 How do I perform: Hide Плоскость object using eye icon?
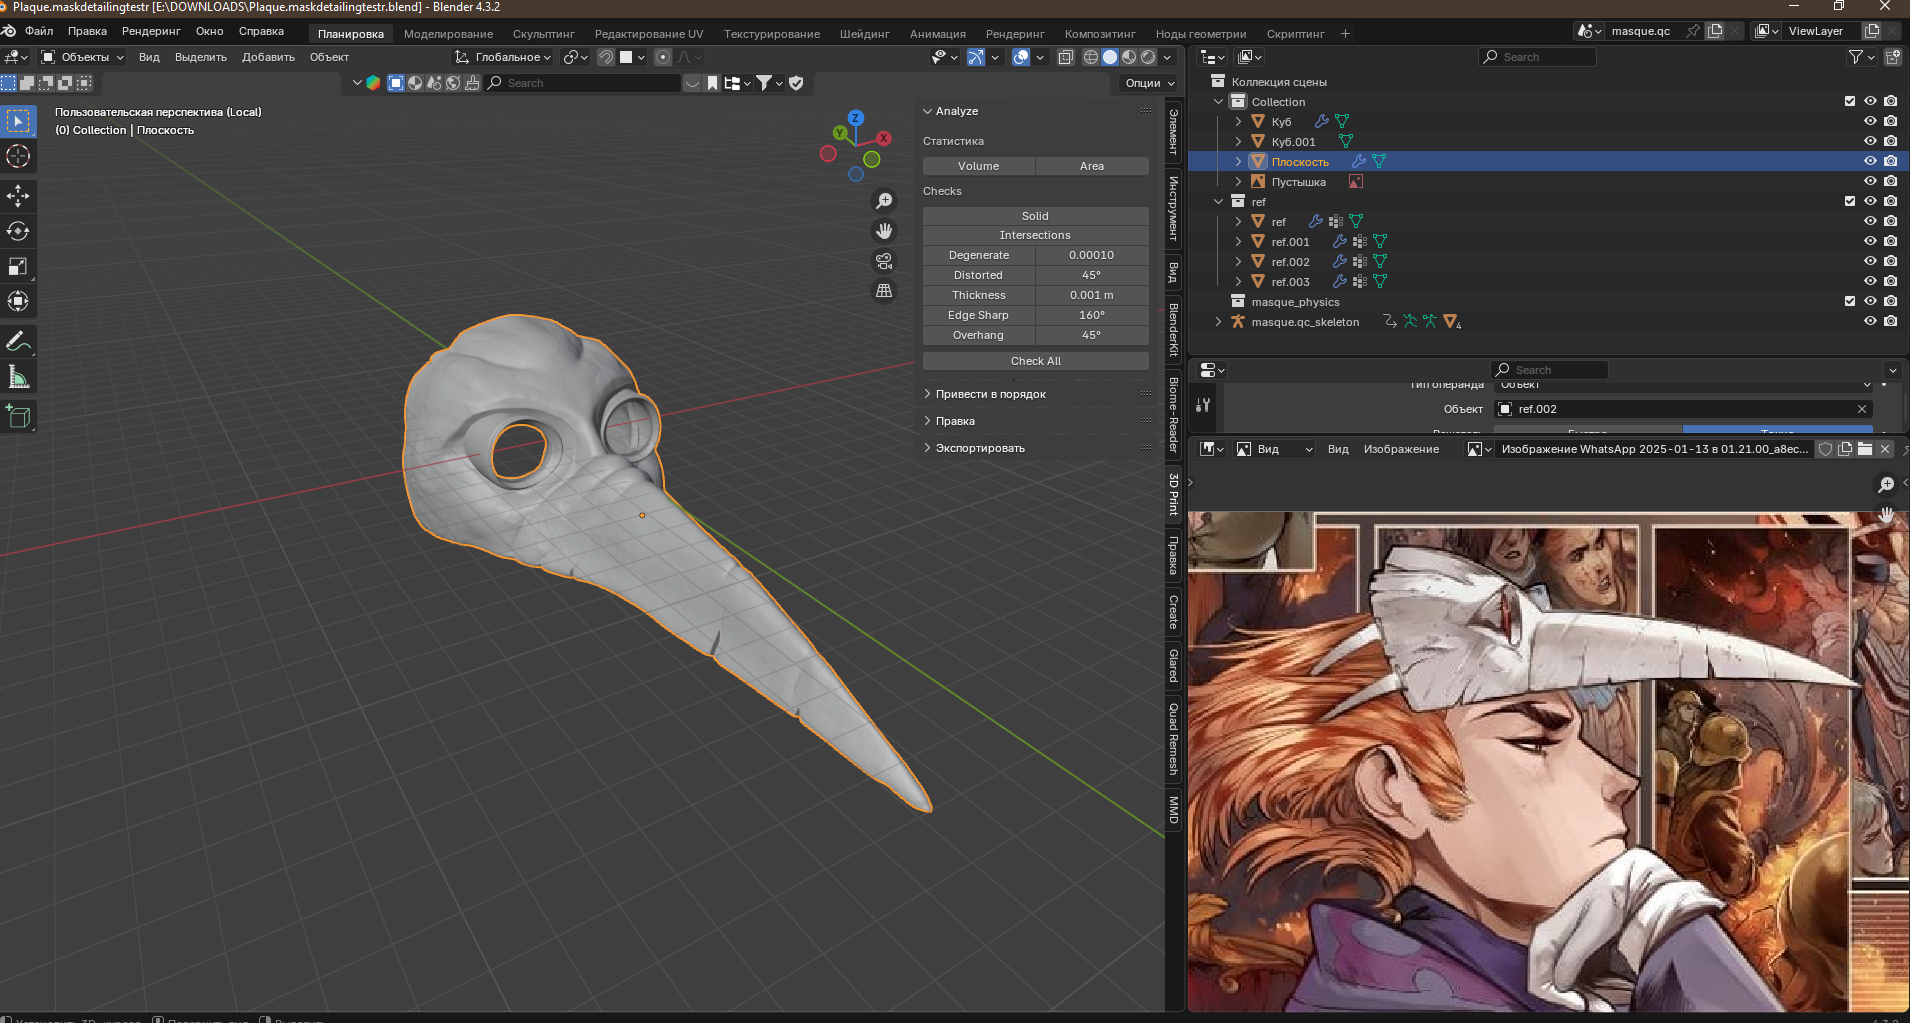coord(1870,161)
